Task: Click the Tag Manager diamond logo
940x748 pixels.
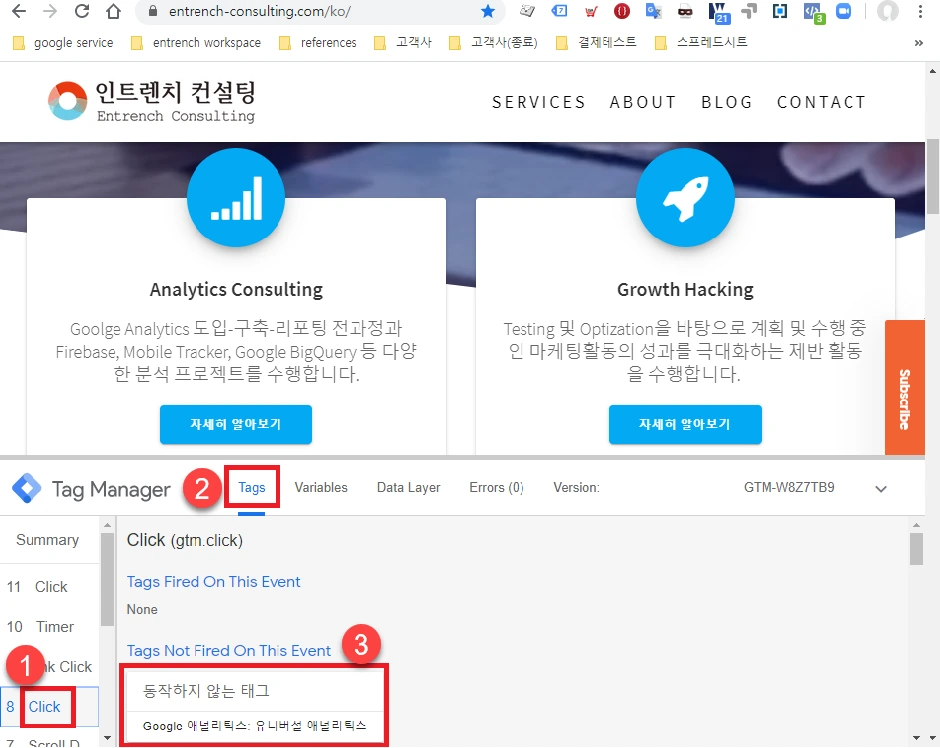Action: pos(26,488)
